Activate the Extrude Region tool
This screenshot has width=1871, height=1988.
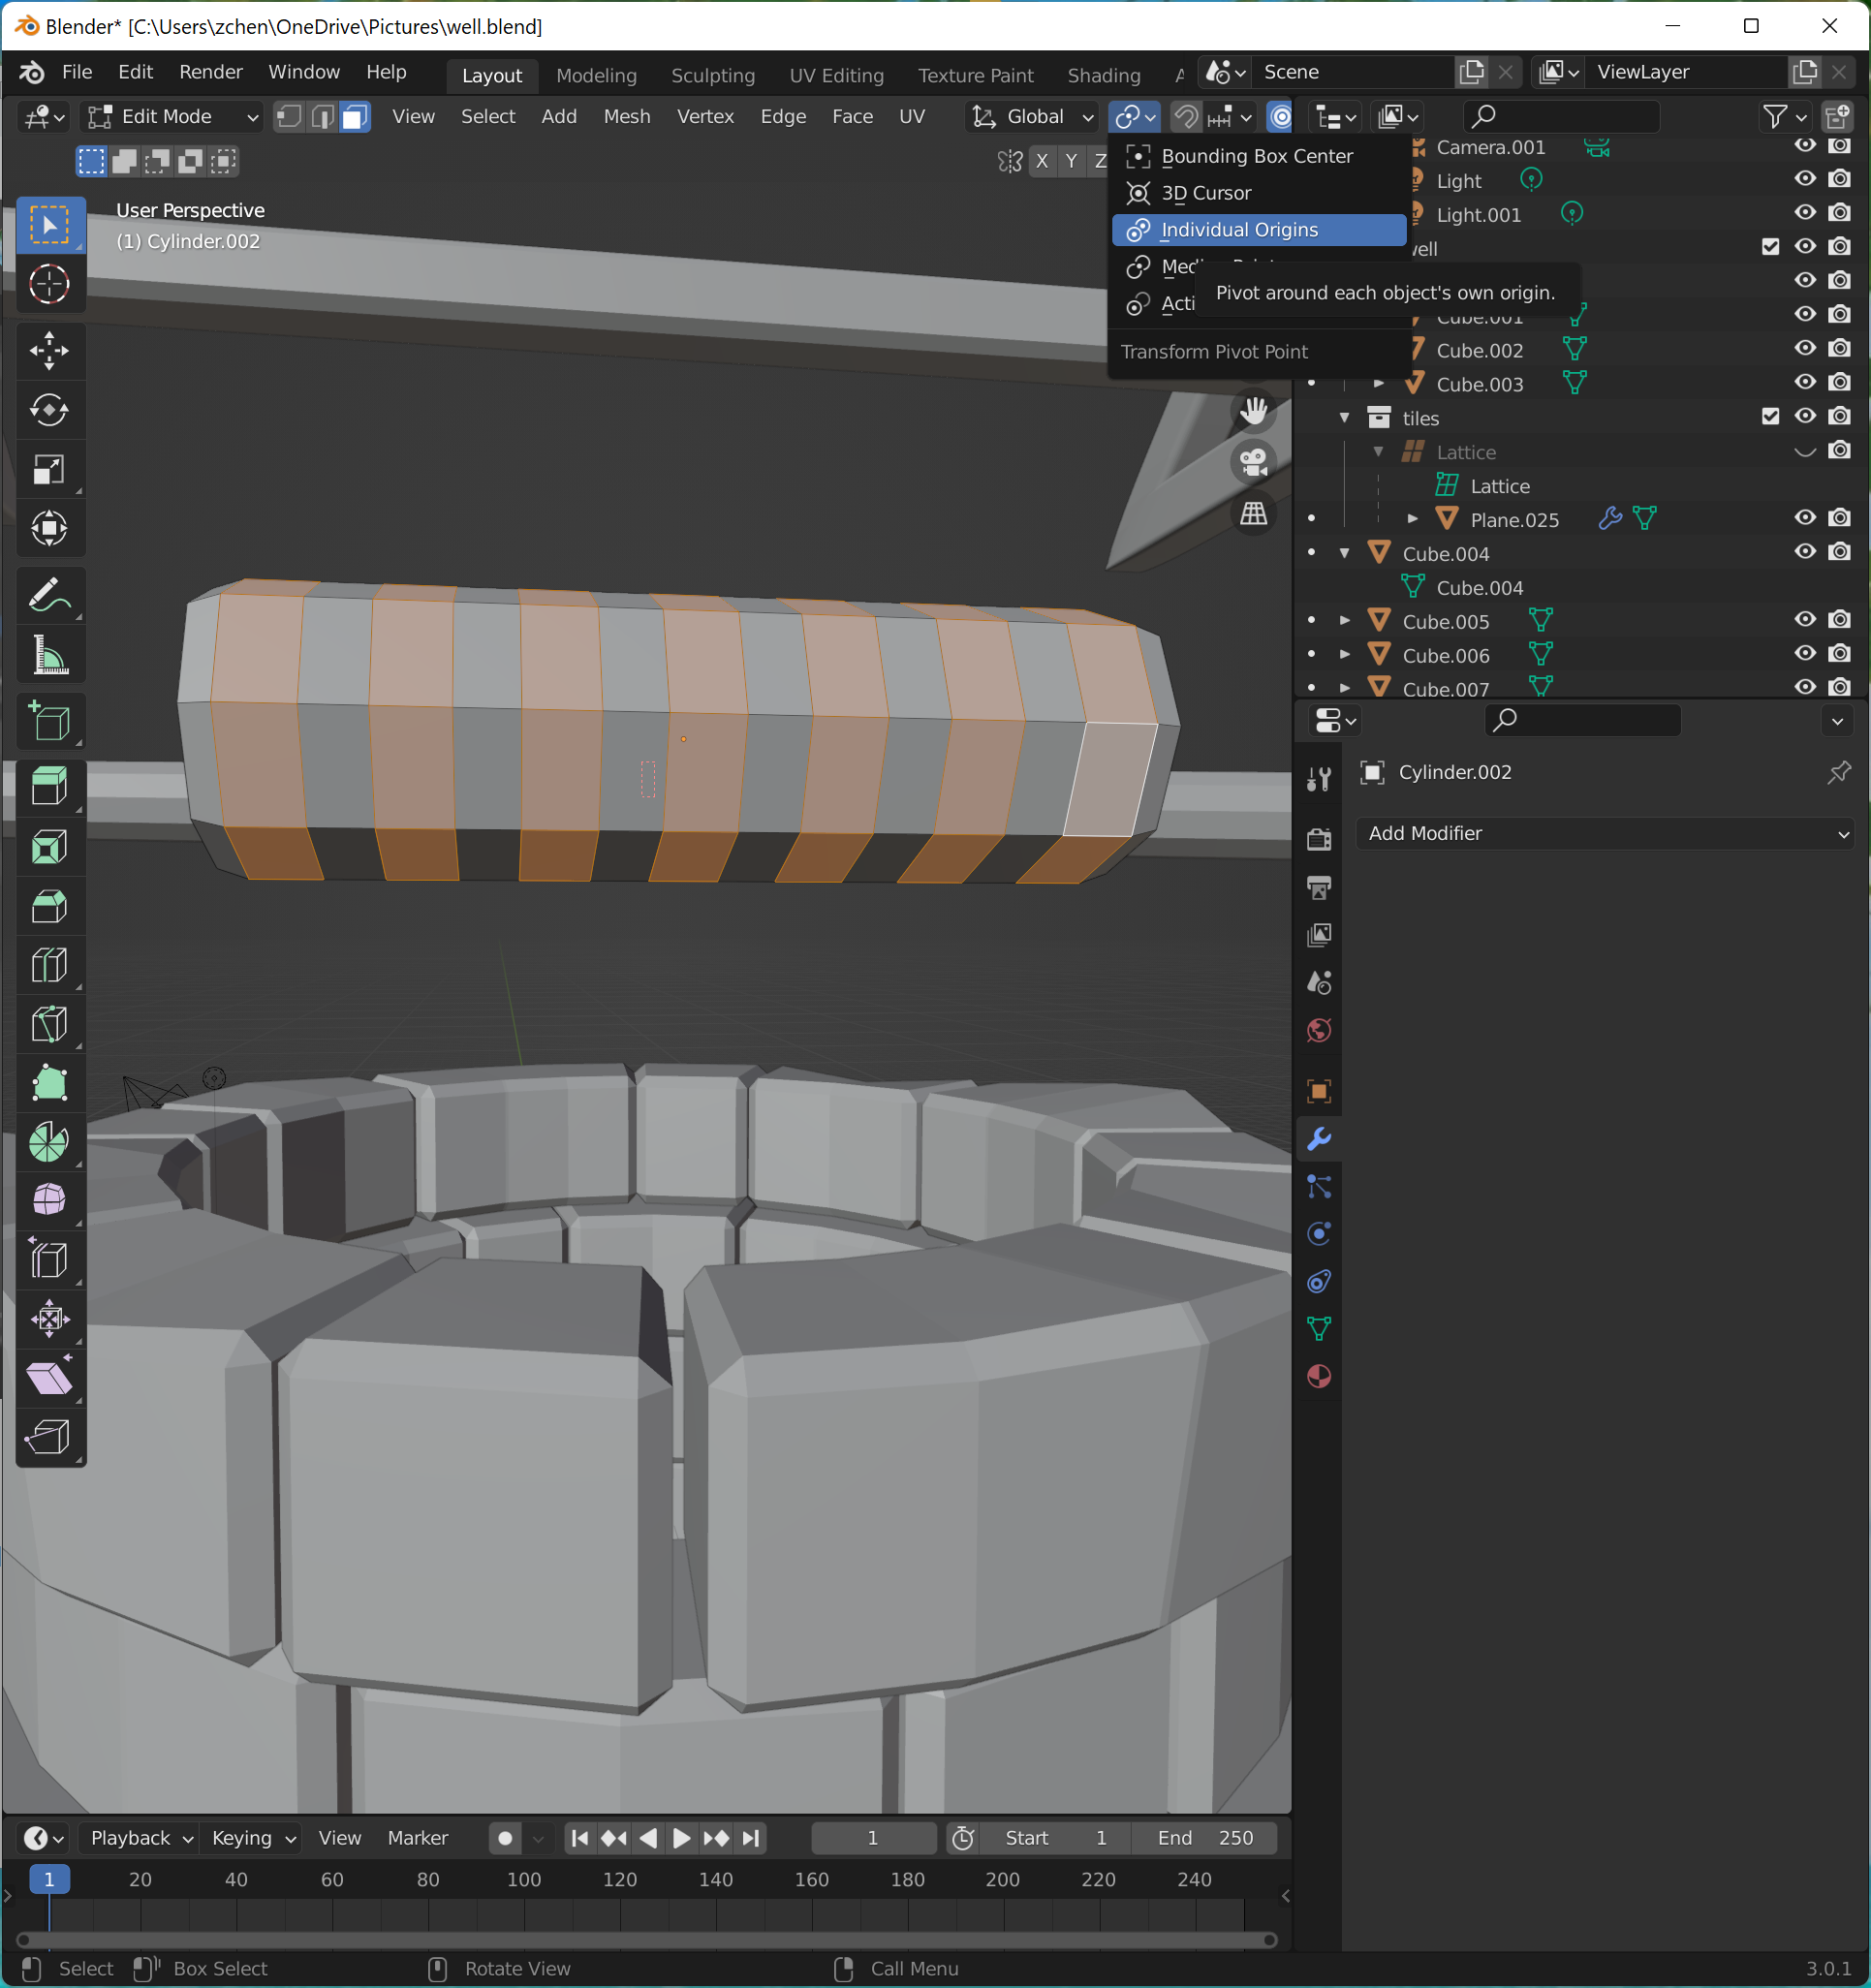48,787
